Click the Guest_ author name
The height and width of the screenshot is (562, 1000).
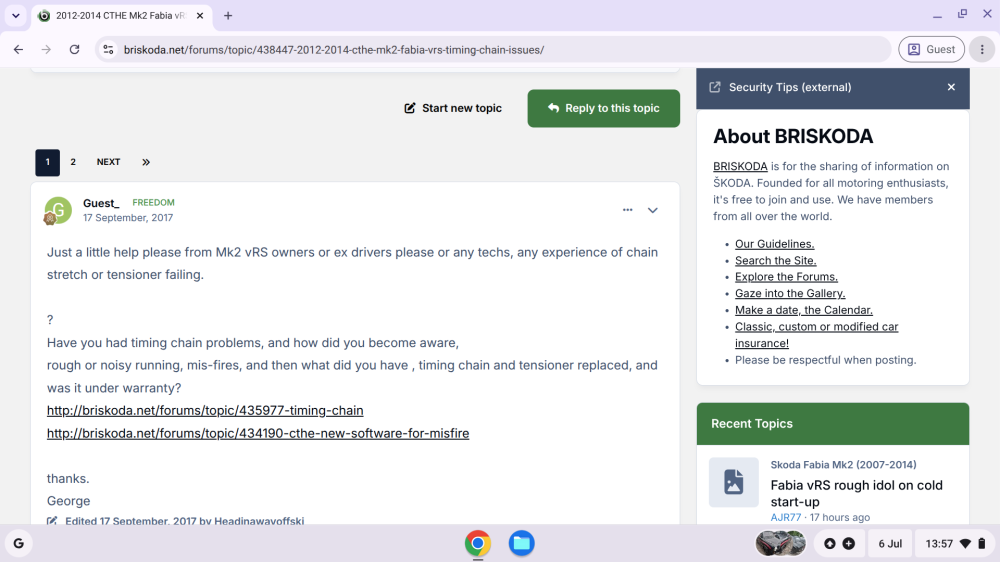point(101,203)
